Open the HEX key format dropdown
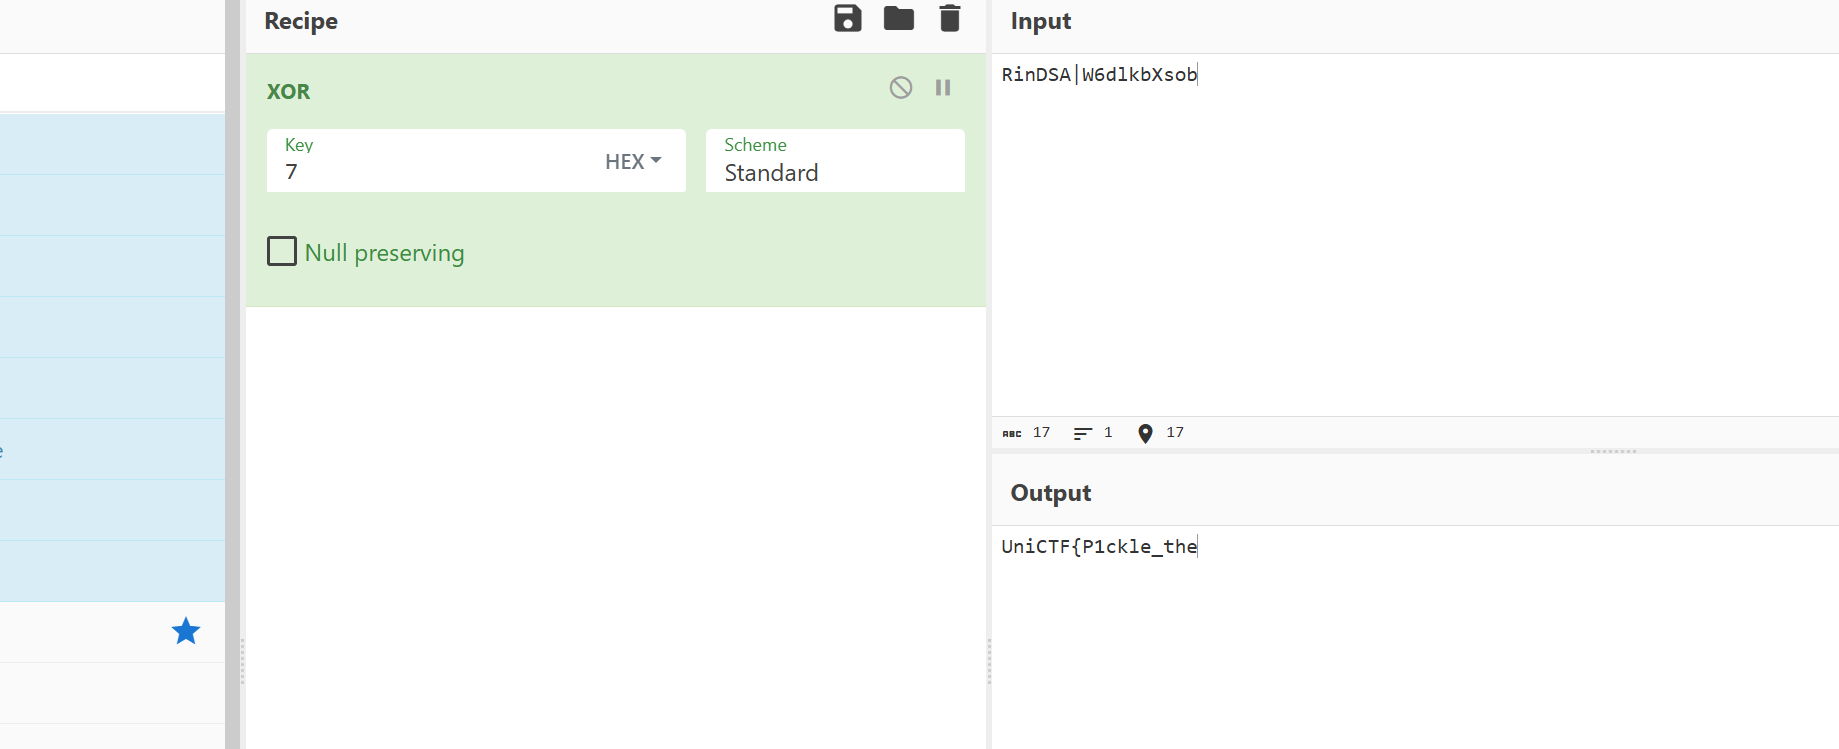This screenshot has width=1839, height=749. click(x=633, y=161)
